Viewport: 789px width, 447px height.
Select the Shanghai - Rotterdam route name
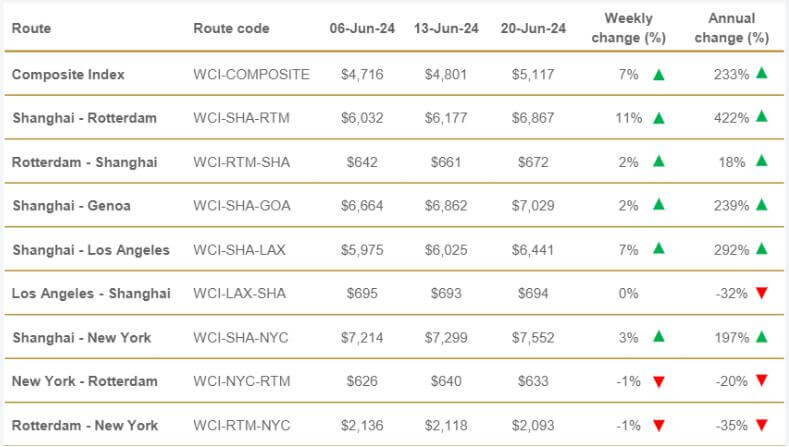pos(84,118)
